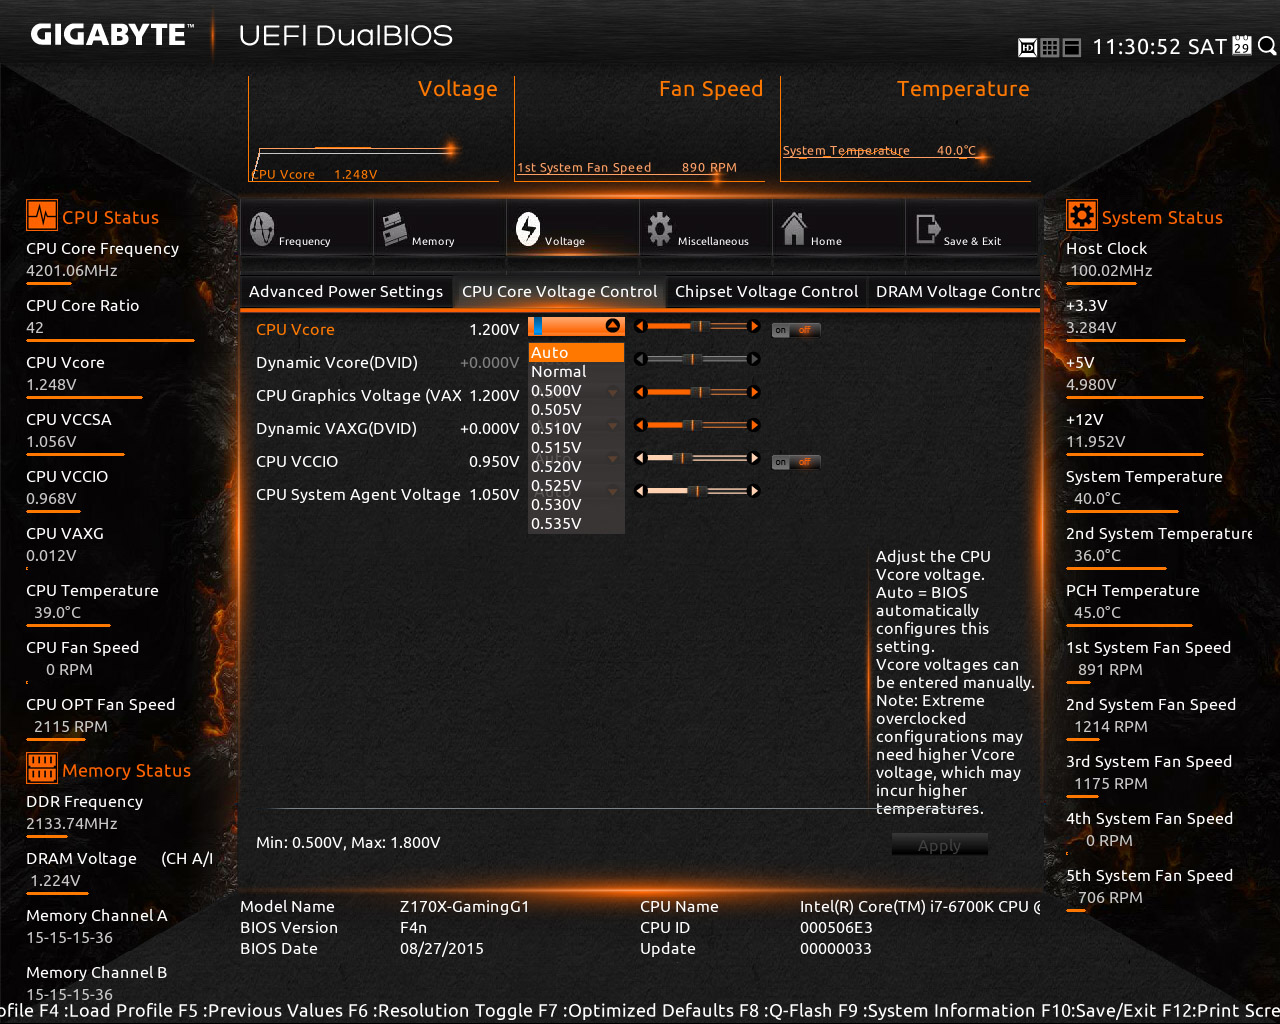Viewport: 1280px width, 1024px height.
Task: Select the CPU System Agent Voltage label
Action: [358, 494]
